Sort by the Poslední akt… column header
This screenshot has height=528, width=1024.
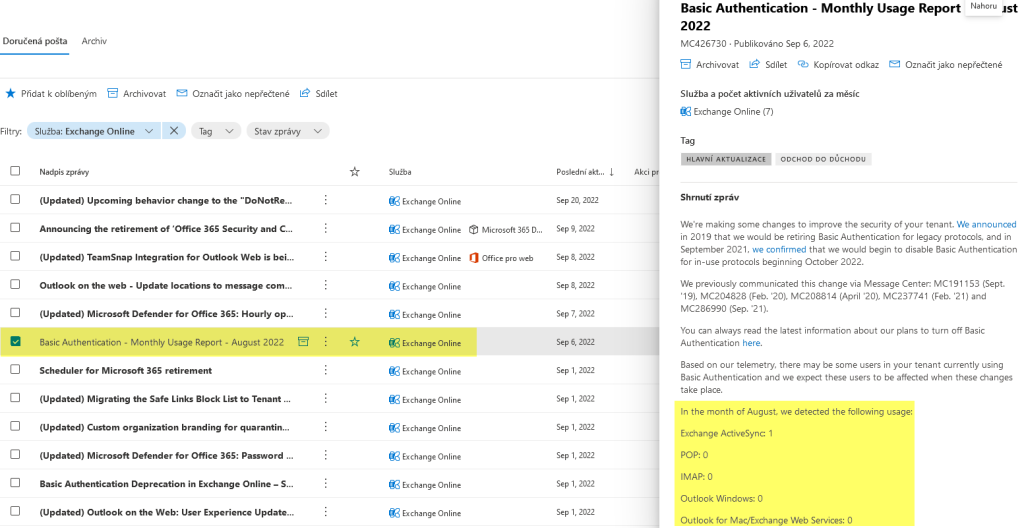click(585, 172)
